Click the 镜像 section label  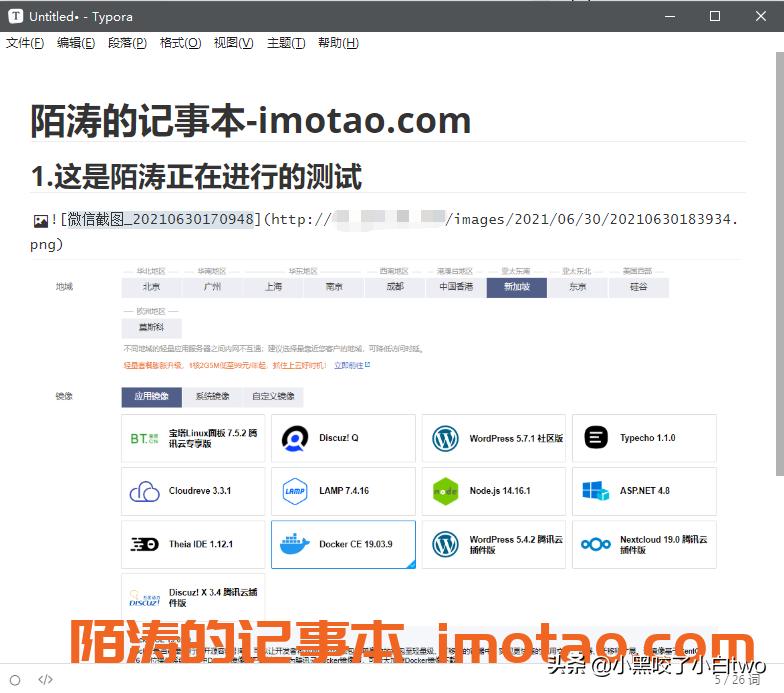coord(64,396)
